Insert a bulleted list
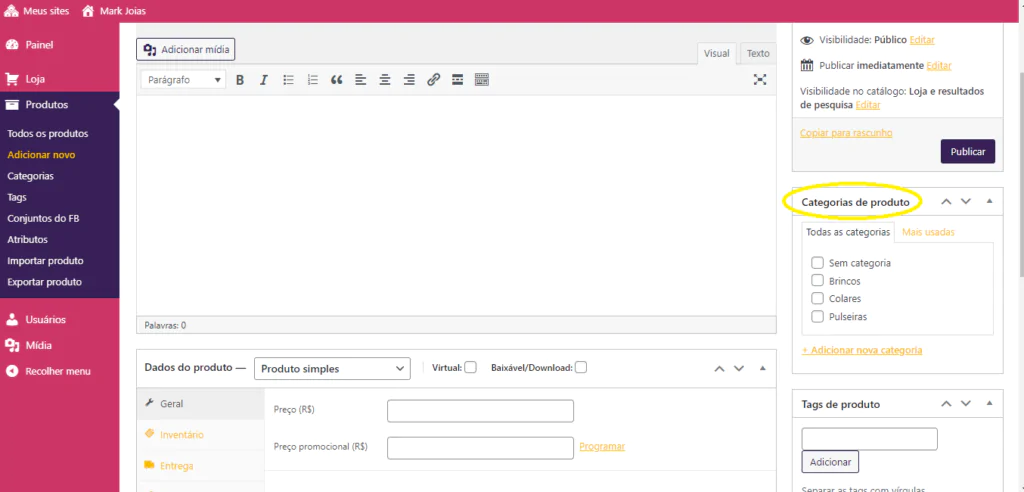 pyautogui.click(x=288, y=80)
